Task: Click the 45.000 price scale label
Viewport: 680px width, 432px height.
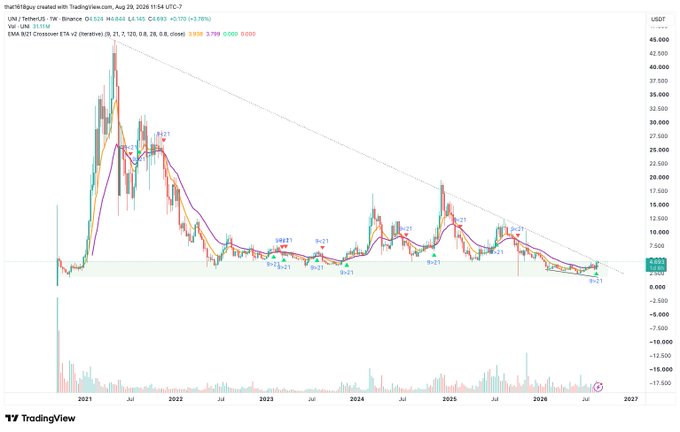Action: click(659, 40)
